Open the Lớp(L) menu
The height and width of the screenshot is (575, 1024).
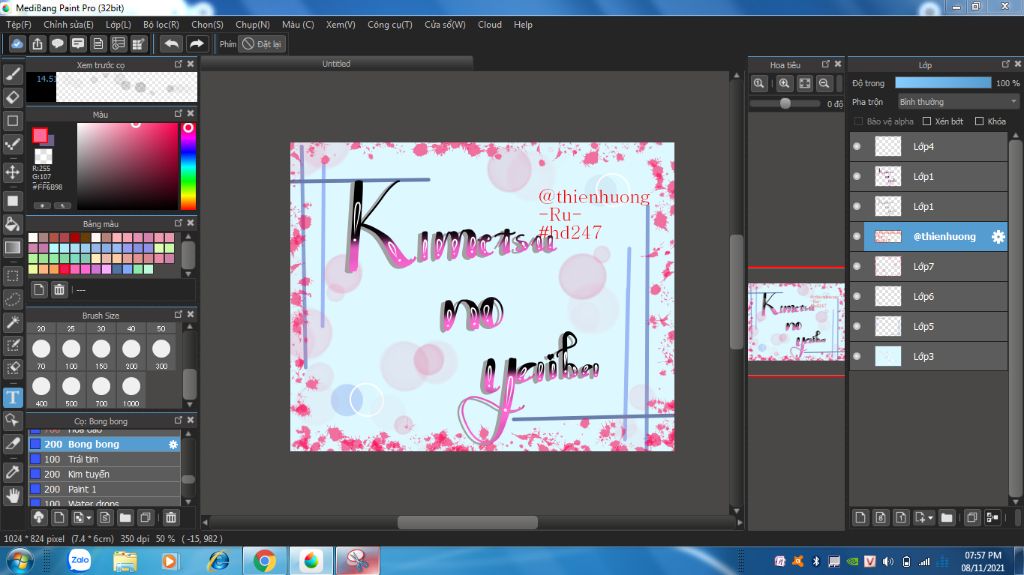118,24
